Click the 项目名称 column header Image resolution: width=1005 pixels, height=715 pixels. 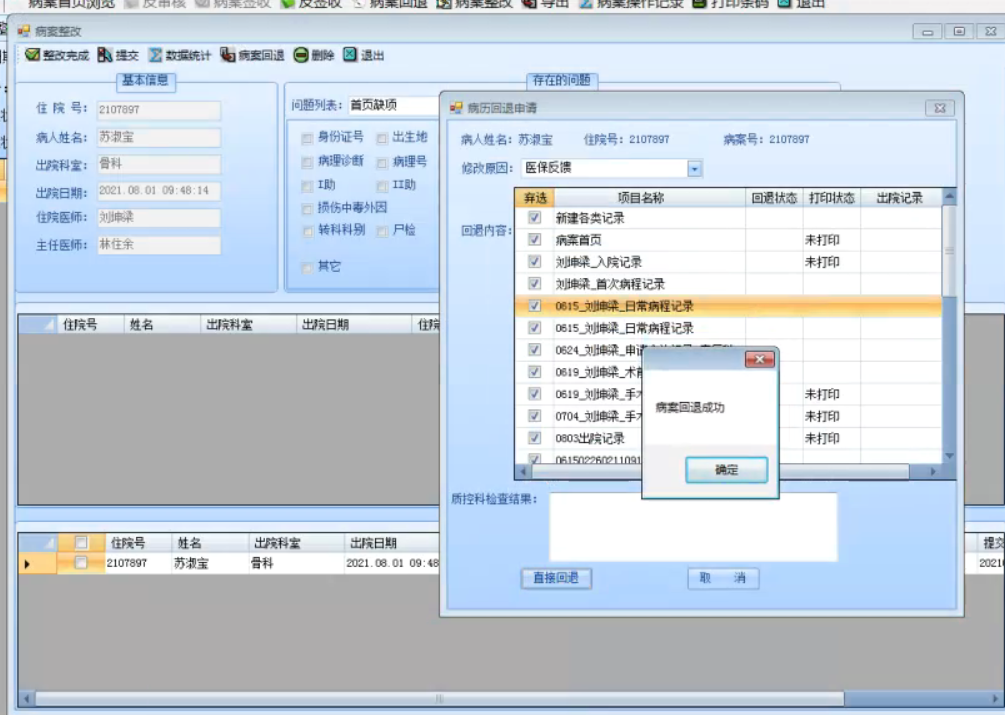click(x=649, y=198)
